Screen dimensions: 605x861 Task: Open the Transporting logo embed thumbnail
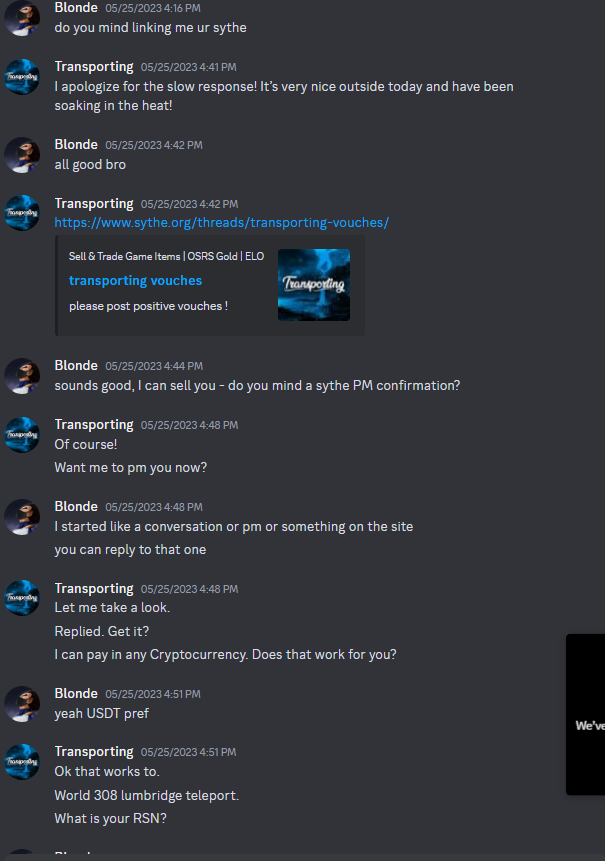pyautogui.click(x=314, y=285)
